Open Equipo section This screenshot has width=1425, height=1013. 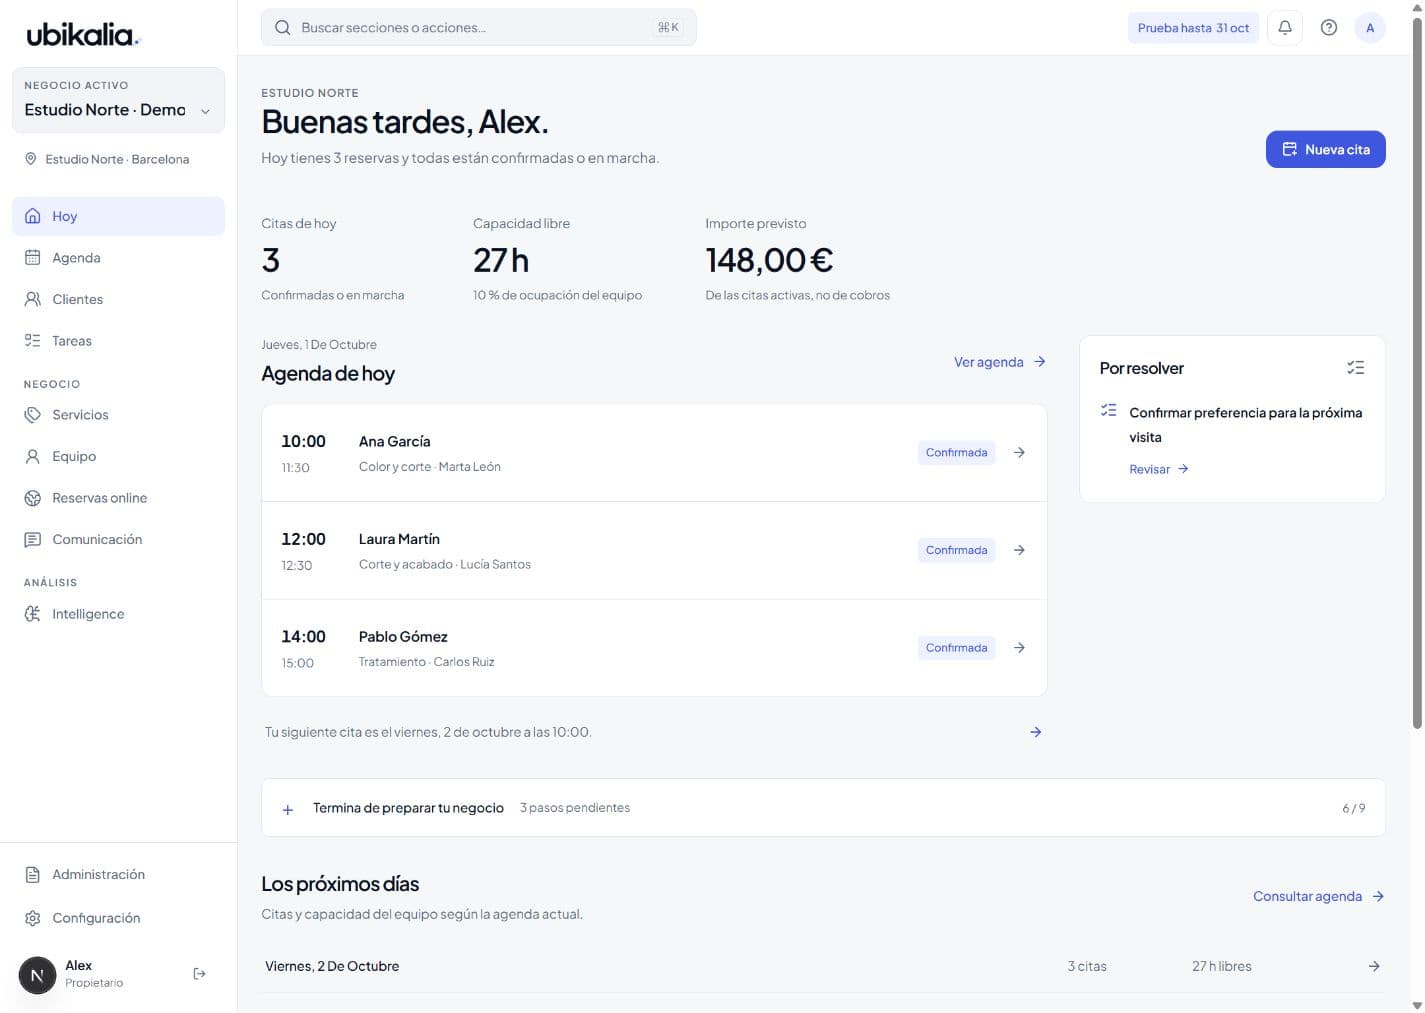(x=118, y=456)
